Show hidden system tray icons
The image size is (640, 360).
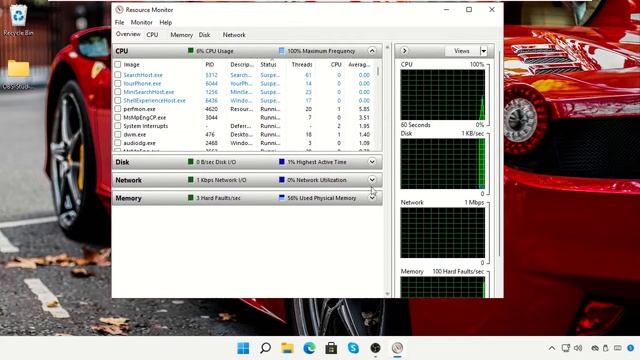(552, 348)
